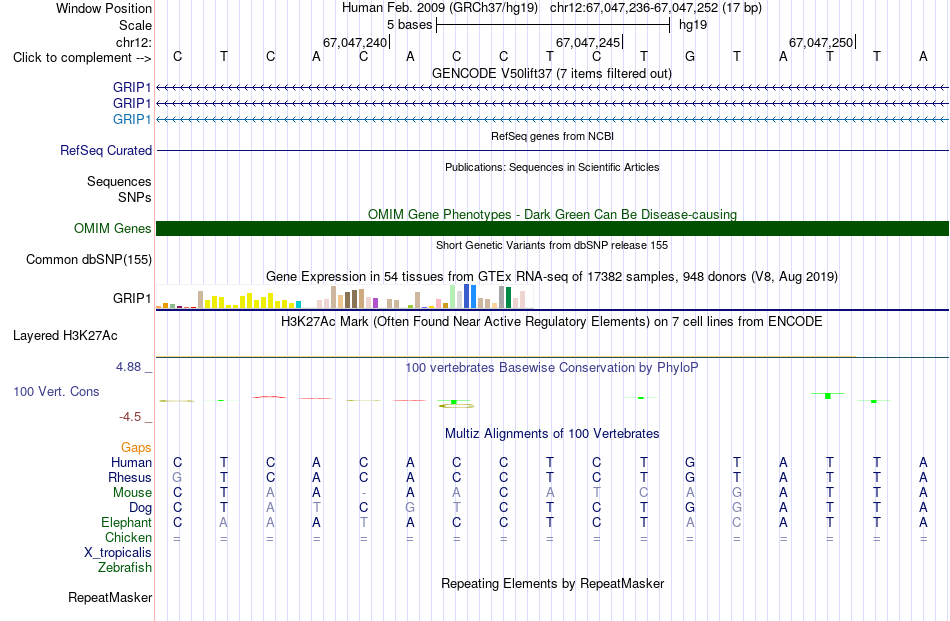Screen dimensions: 950x621
Task: Click the only G base in the sequence row
Action: (x=689, y=56)
